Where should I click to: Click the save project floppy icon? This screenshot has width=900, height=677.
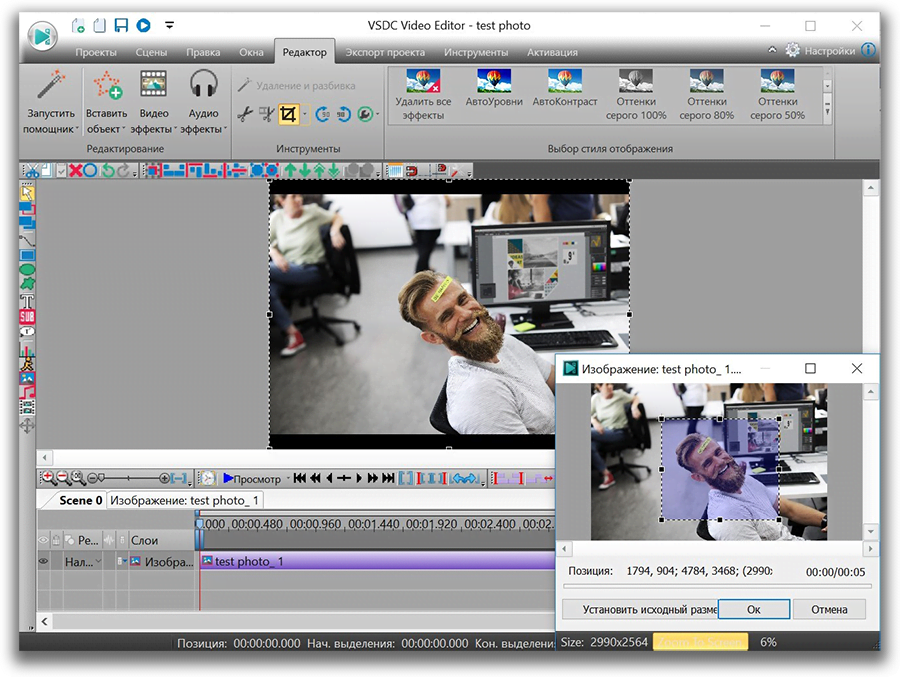coord(121,25)
